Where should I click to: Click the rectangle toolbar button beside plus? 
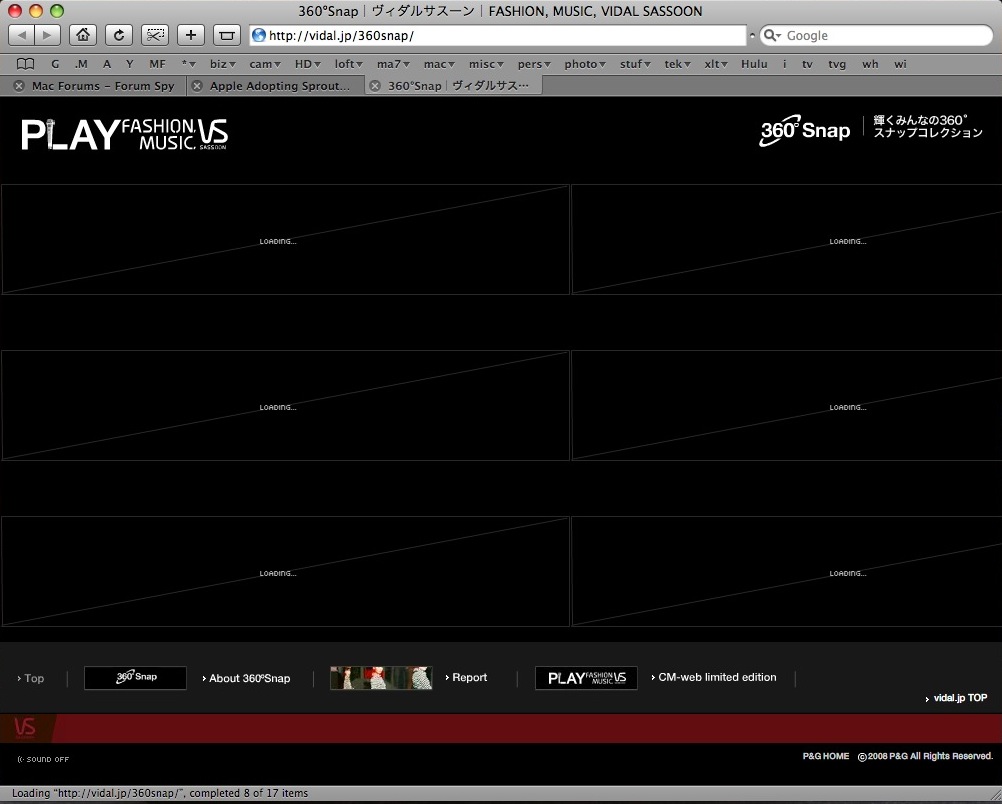226,35
